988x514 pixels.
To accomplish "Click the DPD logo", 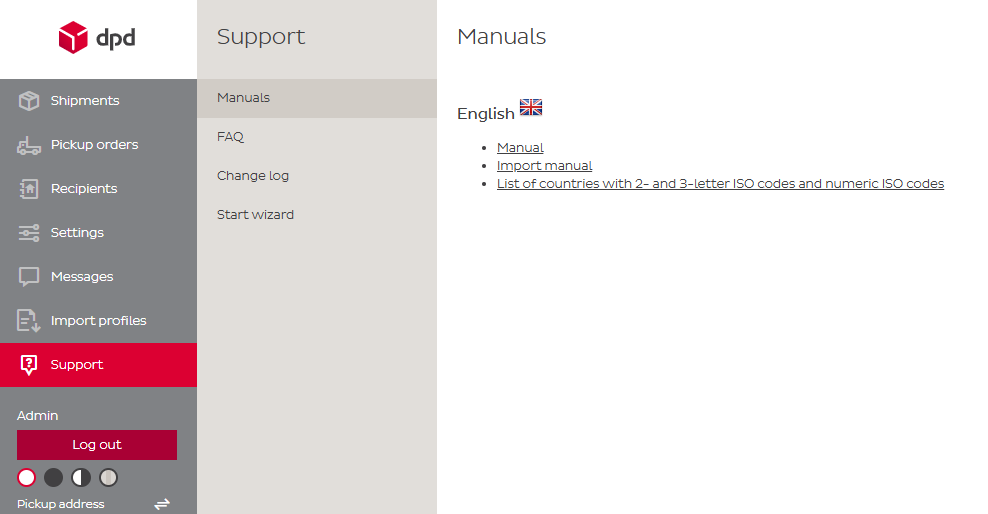I will pos(97,38).
